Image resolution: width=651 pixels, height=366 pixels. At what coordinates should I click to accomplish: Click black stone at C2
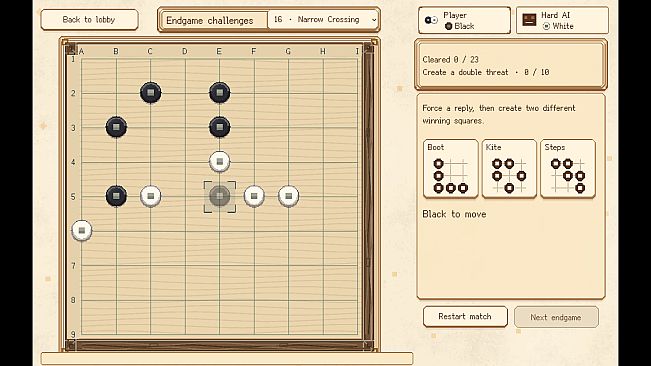pos(151,93)
